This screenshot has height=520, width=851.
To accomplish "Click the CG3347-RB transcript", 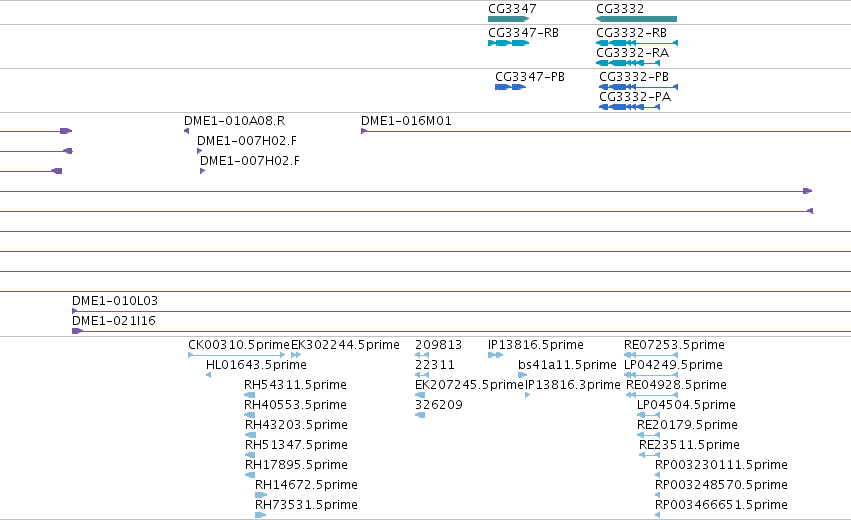I will 509,43.
